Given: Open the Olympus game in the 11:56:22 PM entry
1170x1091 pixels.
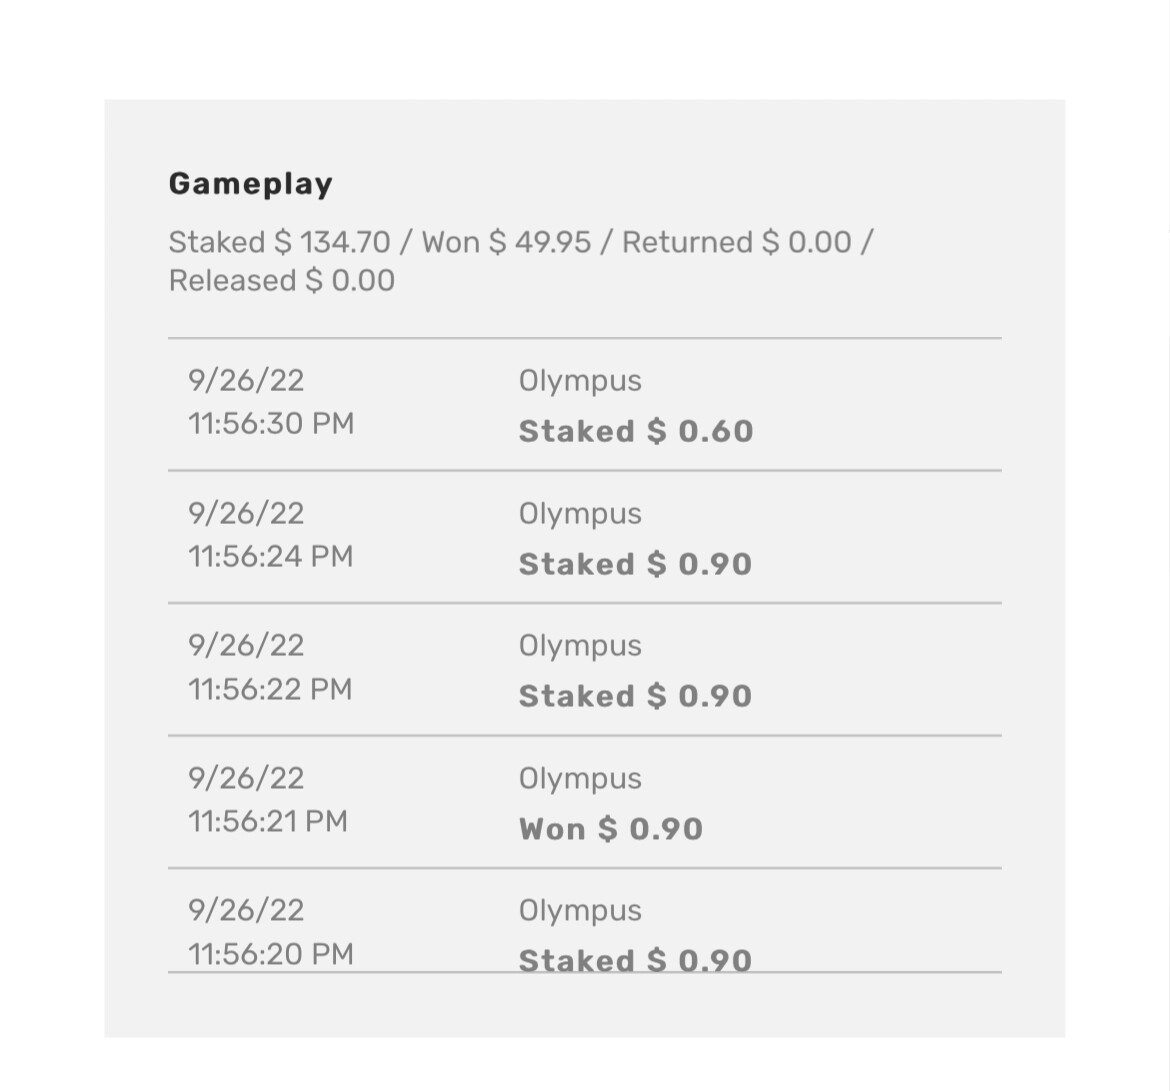Looking at the screenshot, I should click(580, 646).
